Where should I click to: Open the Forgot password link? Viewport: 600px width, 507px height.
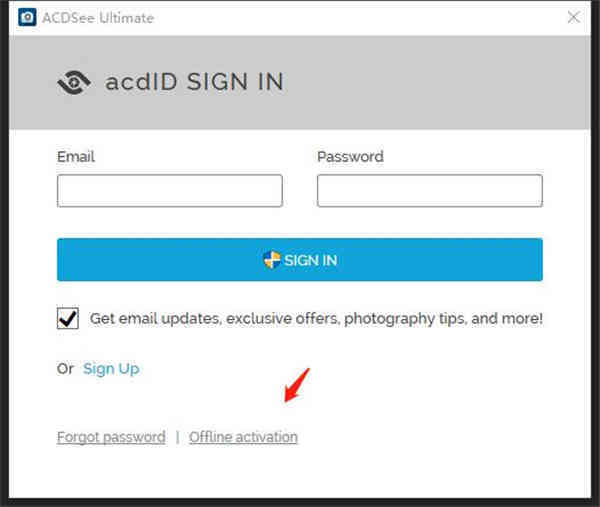pos(111,437)
